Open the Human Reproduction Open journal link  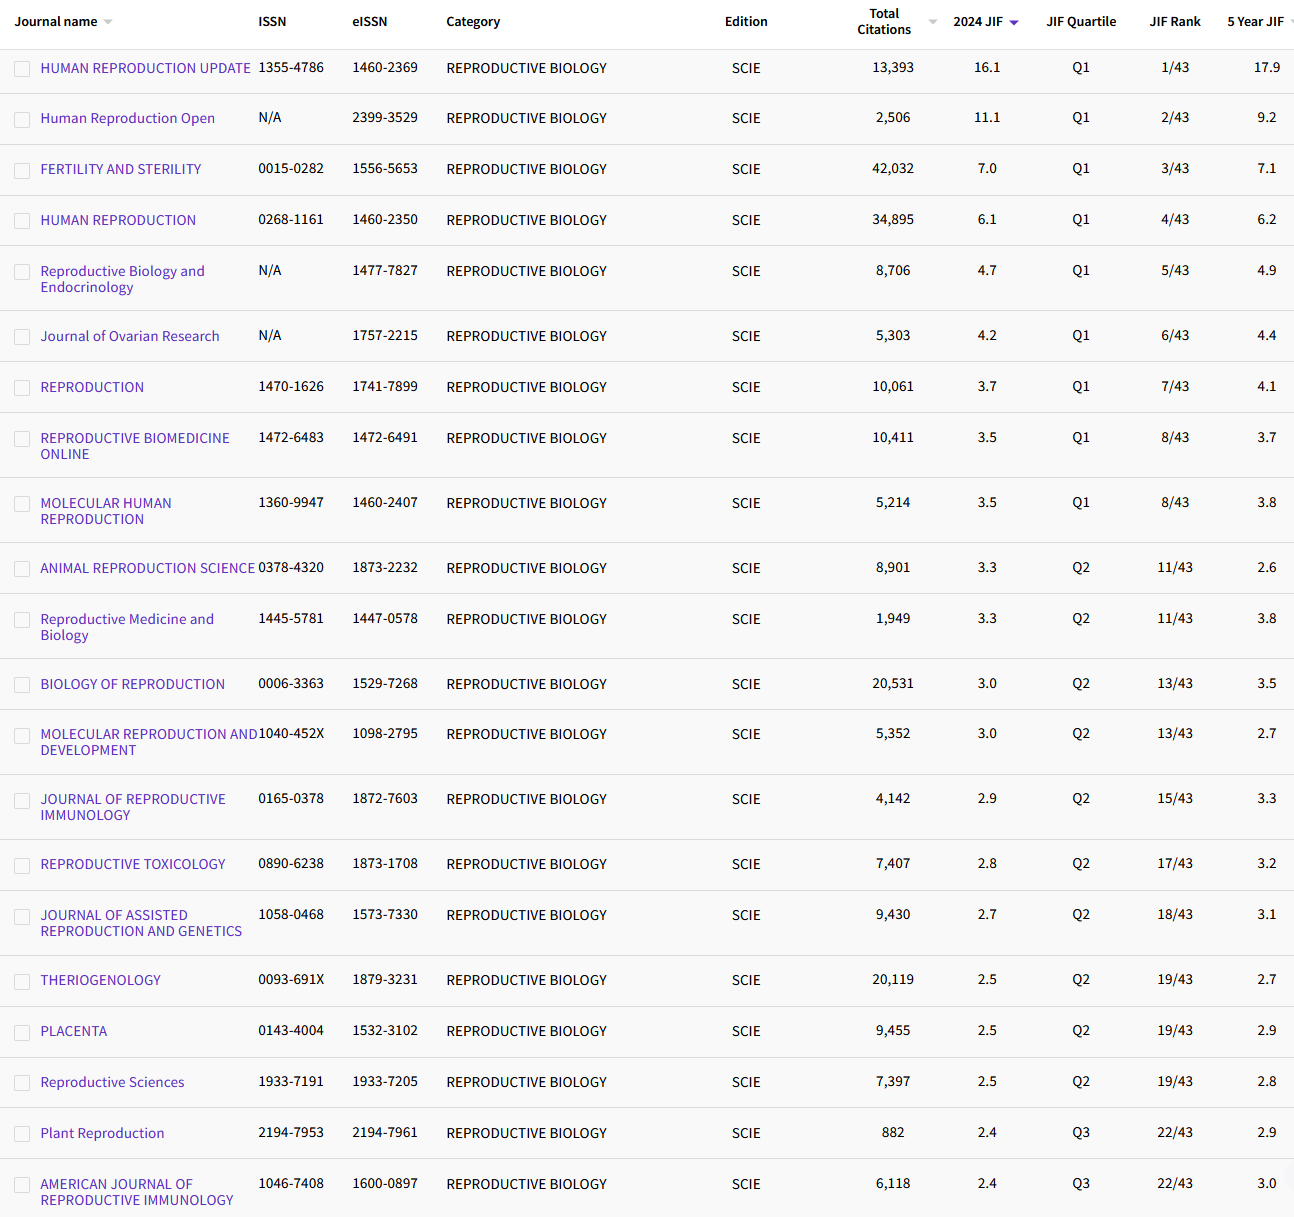(127, 118)
